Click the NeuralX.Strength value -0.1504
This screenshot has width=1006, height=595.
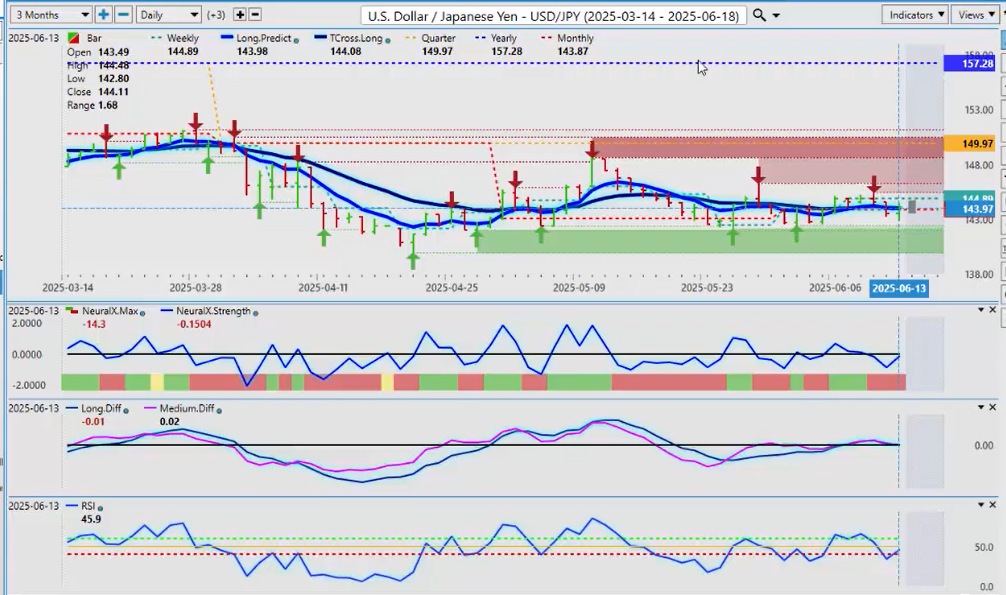[194, 324]
